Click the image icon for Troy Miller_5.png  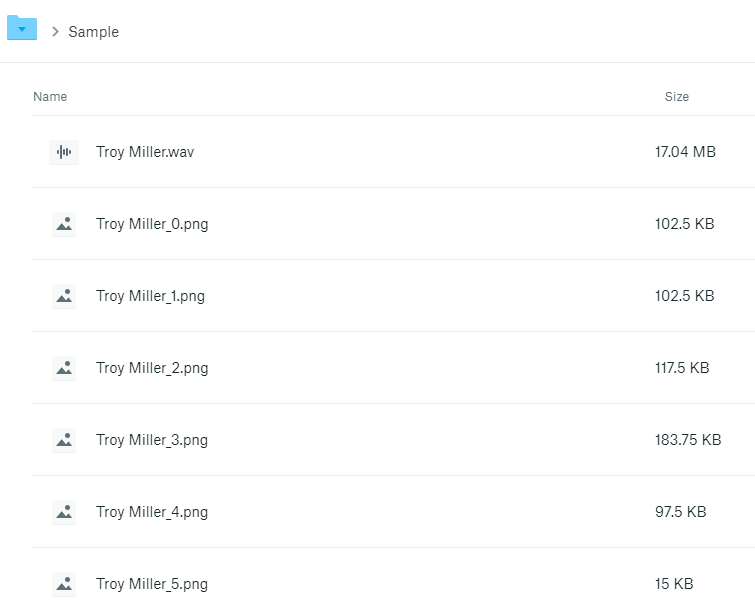click(64, 584)
